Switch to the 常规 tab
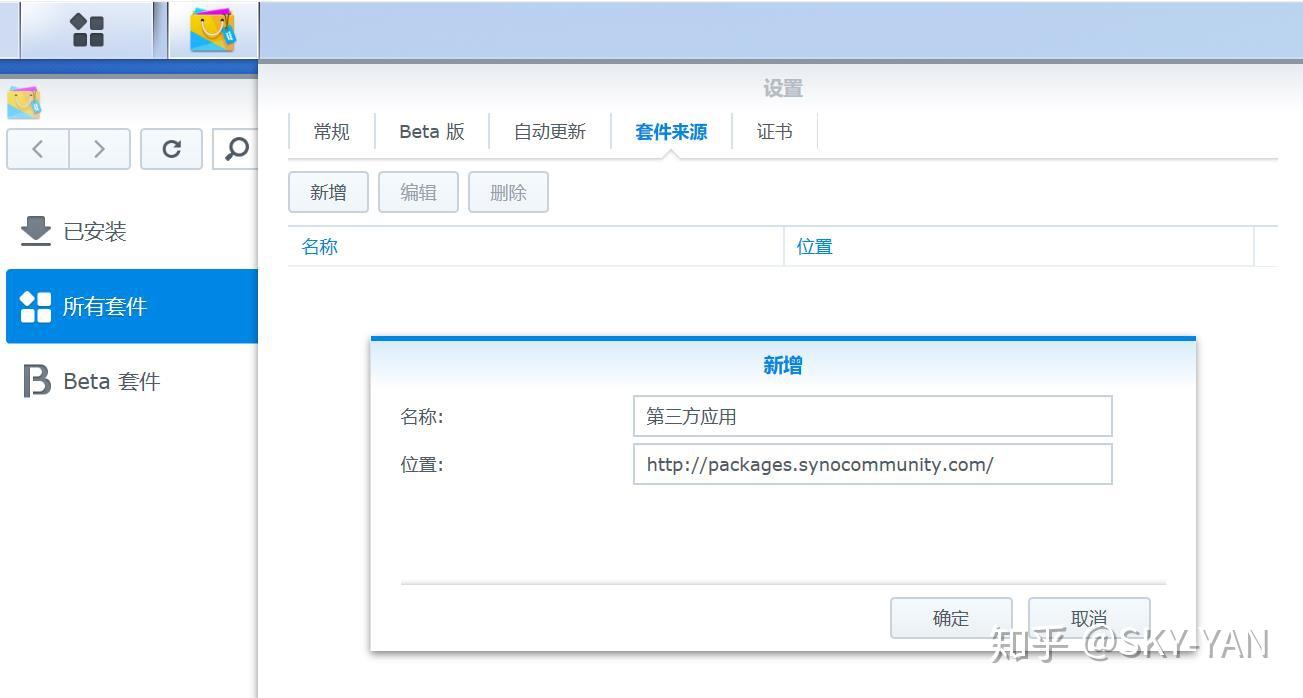1303x698 pixels. click(330, 131)
